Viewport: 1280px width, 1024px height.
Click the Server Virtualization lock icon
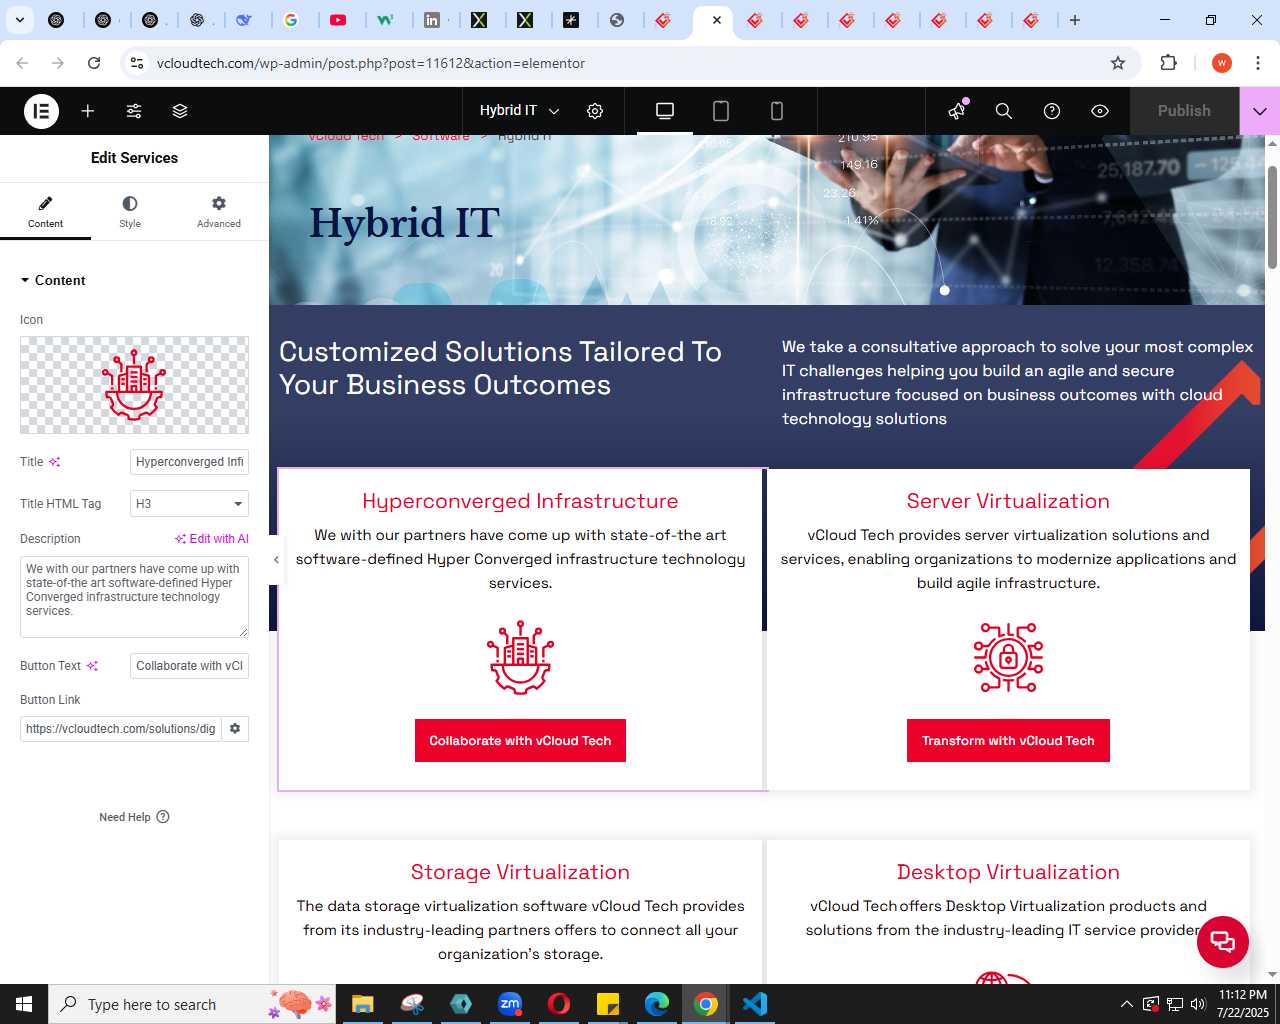coord(1008,657)
